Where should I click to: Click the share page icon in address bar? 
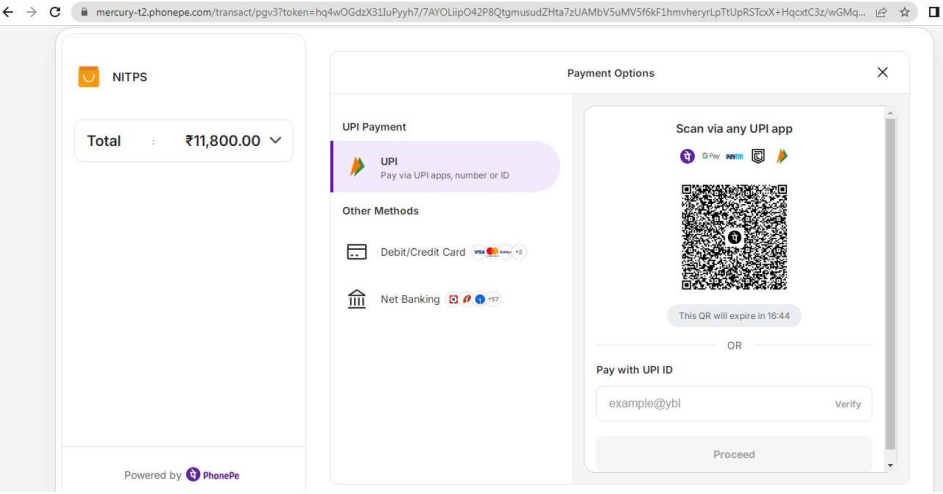(x=881, y=12)
